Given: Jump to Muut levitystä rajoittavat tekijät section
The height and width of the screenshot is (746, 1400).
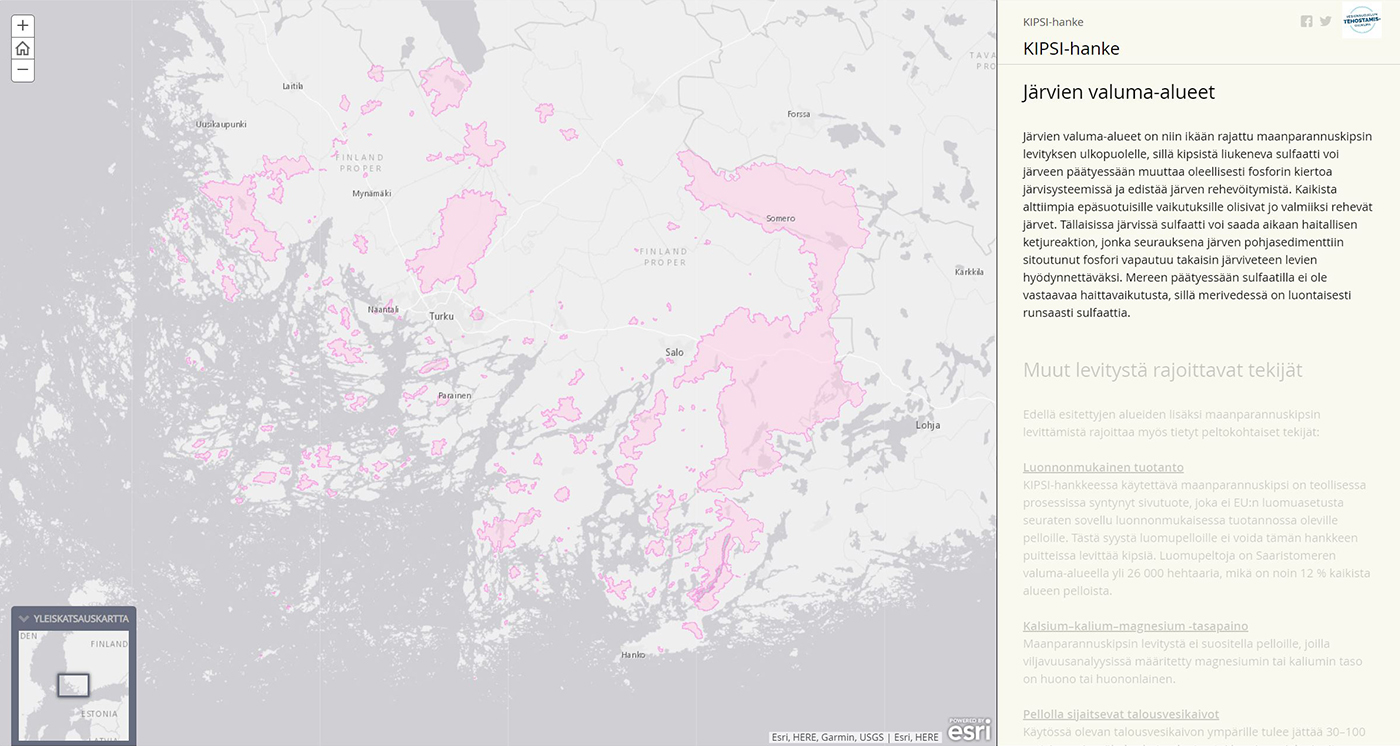Looking at the screenshot, I should pos(1162,370).
